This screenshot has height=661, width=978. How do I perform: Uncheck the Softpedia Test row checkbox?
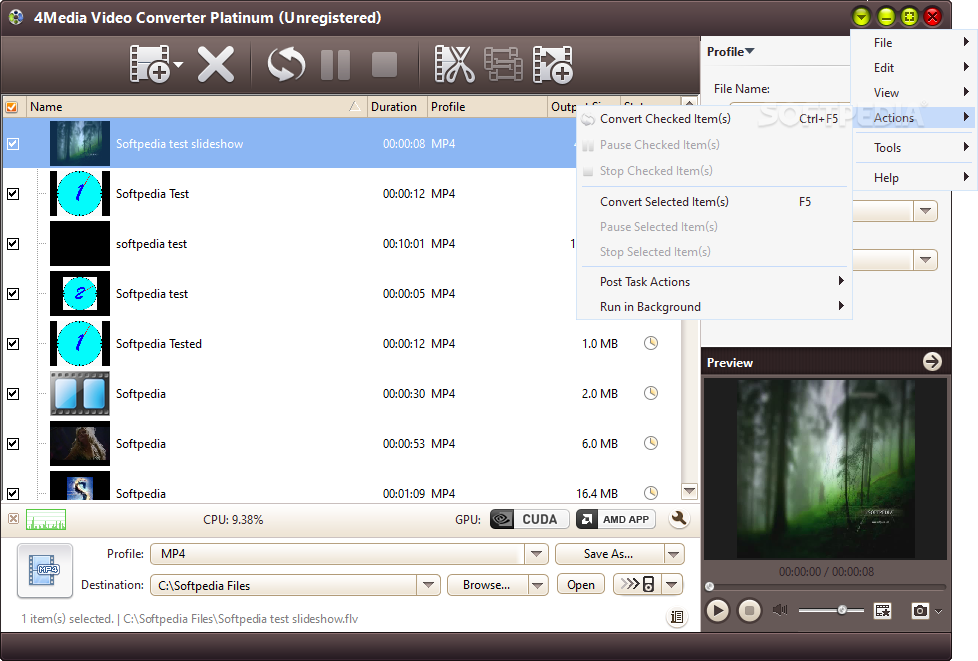13,194
